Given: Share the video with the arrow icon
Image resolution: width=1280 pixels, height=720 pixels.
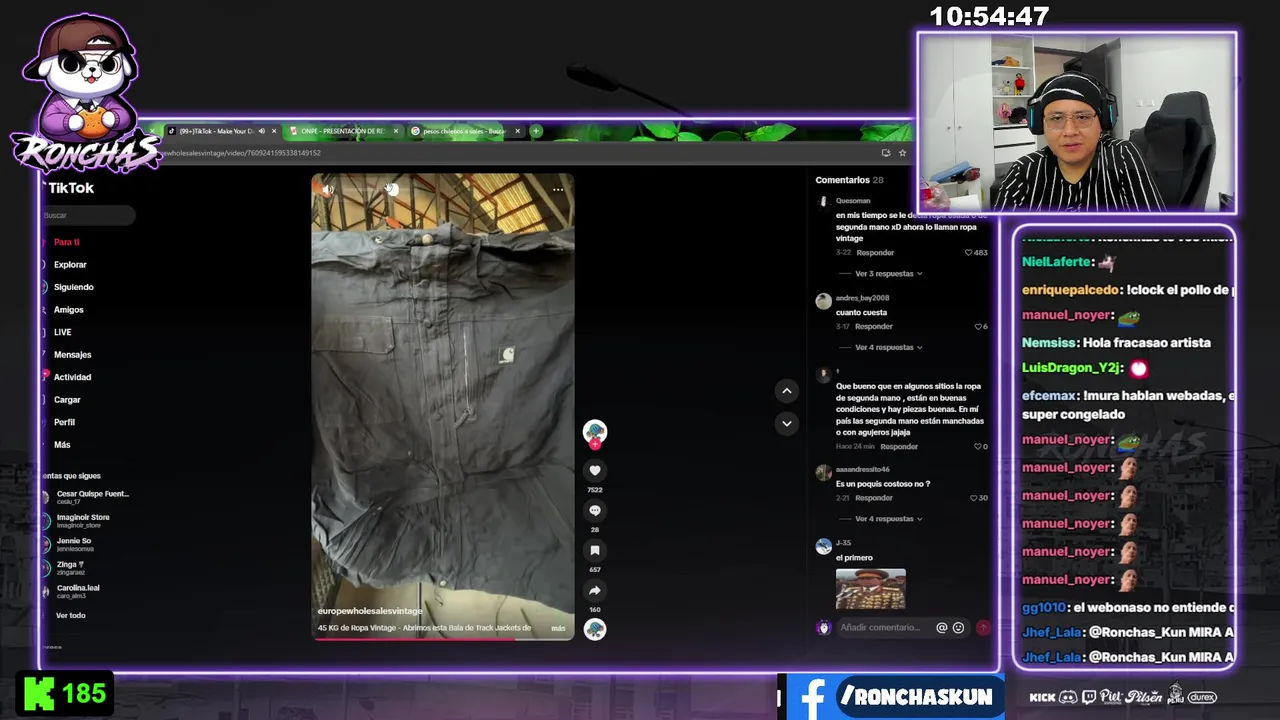Looking at the screenshot, I should [595, 590].
